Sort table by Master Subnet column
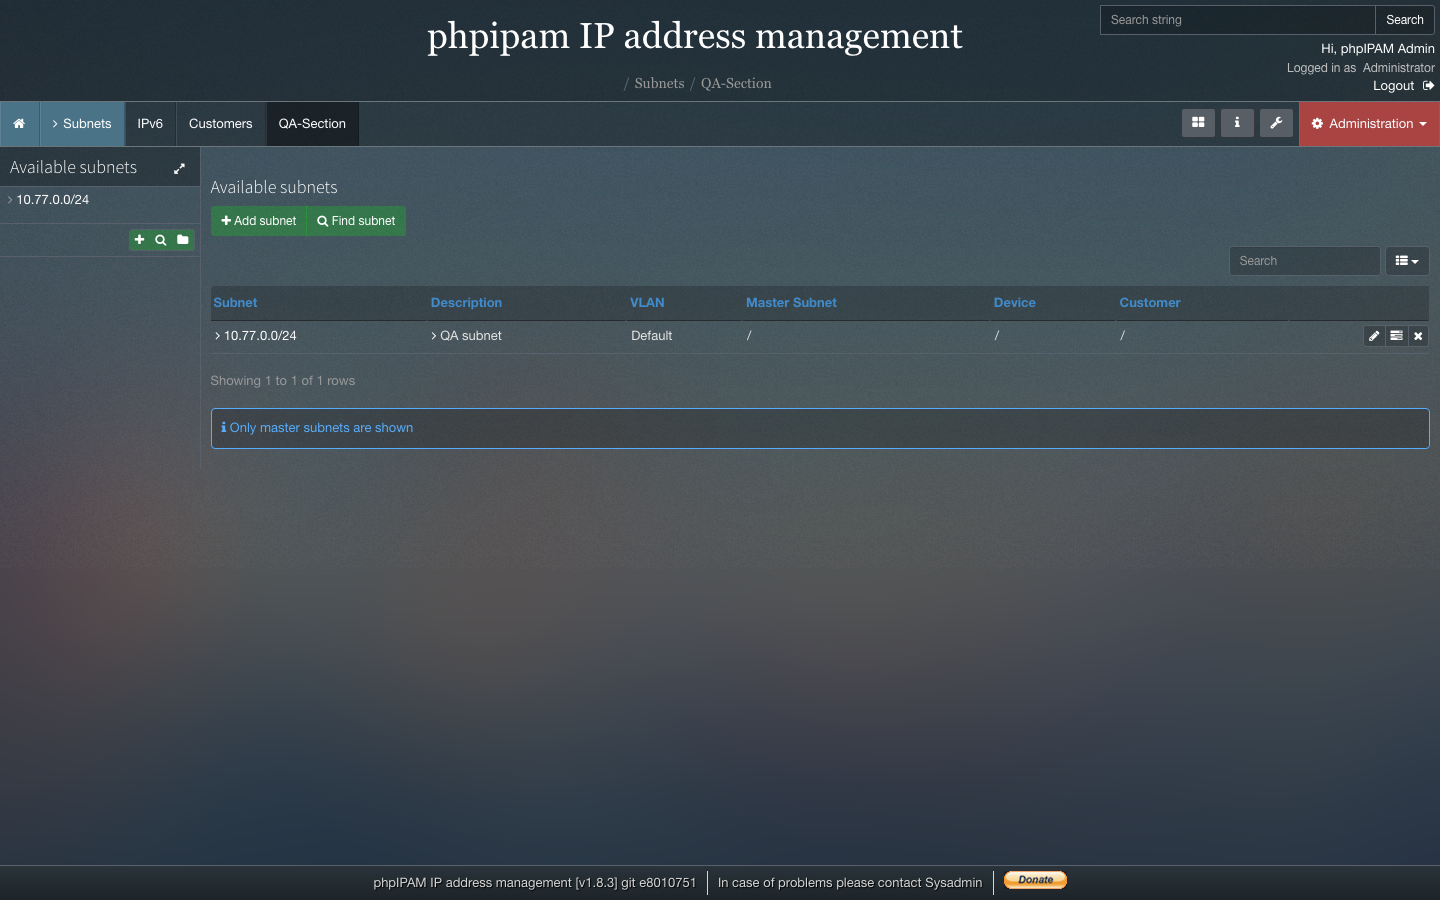The height and width of the screenshot is (900, 1440). (x=791, y=303)
